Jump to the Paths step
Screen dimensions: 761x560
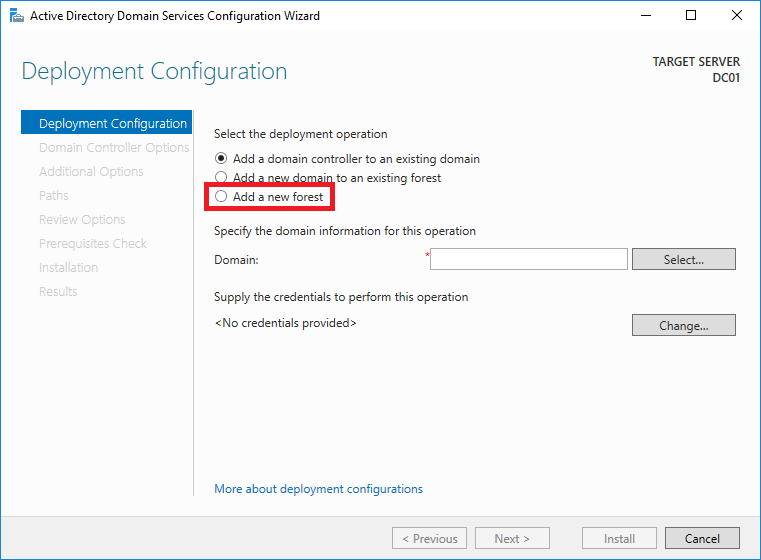coord(53,196)
